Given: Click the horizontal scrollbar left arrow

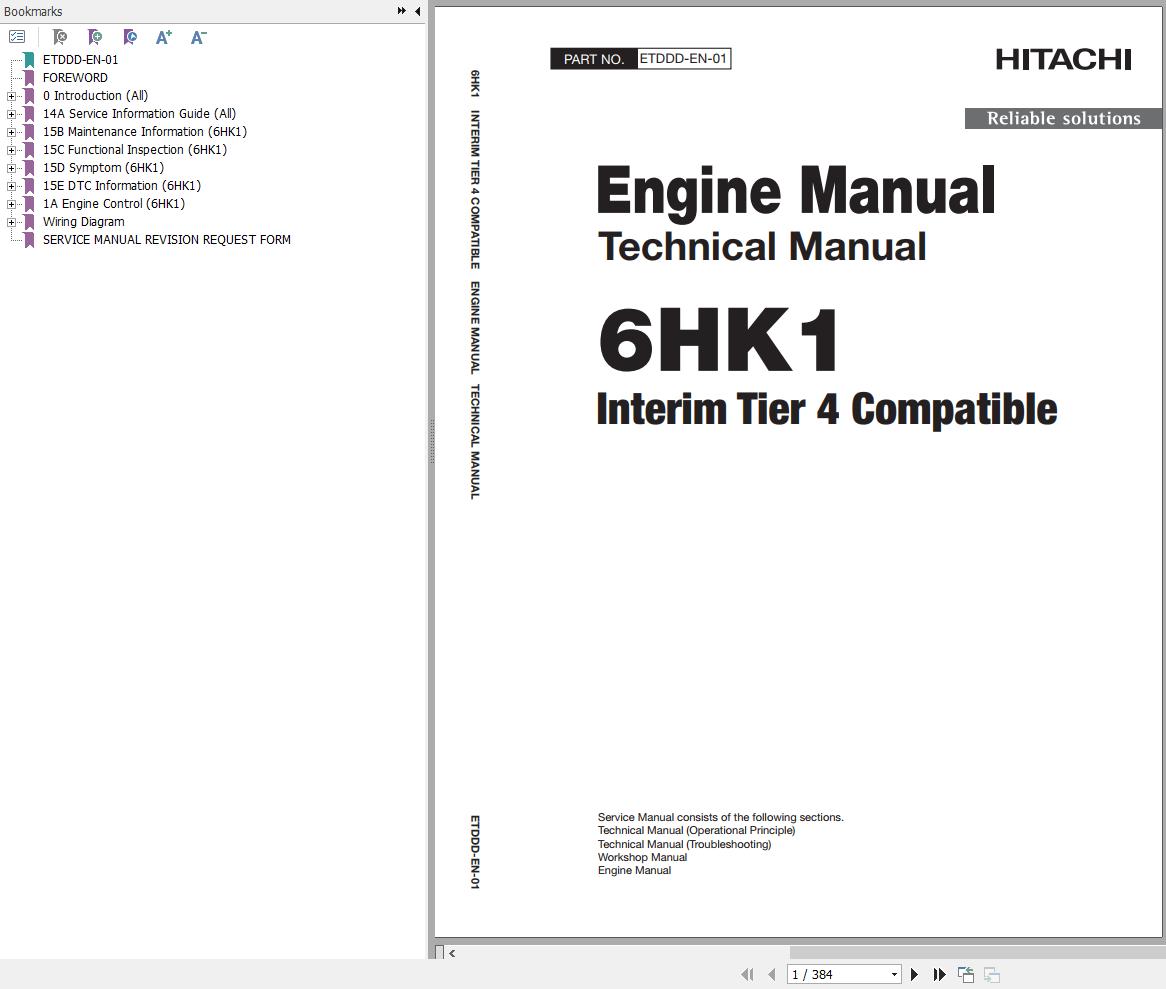Looking at the screenshot, I should (x=452, y=953).
